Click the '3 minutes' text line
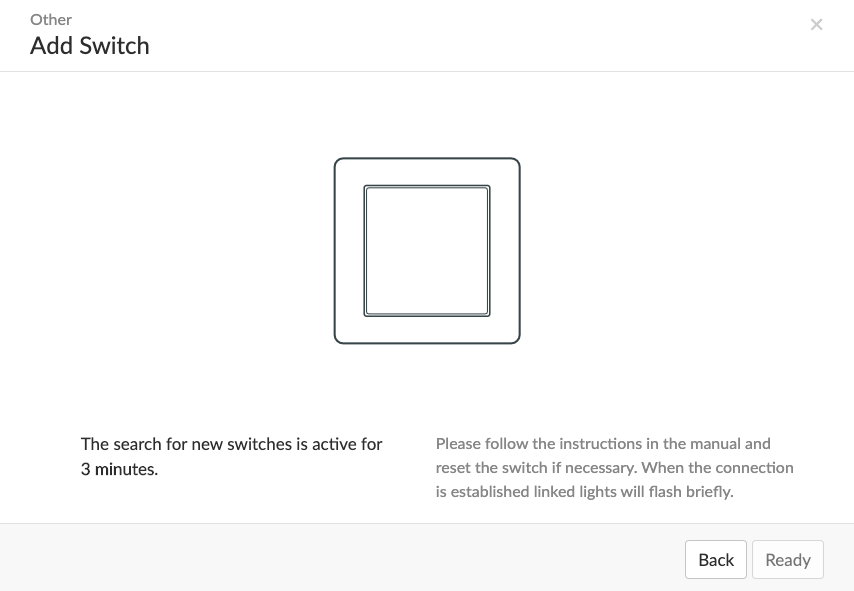The height and width of the screenshot is (591, 854). click(119, 469)
